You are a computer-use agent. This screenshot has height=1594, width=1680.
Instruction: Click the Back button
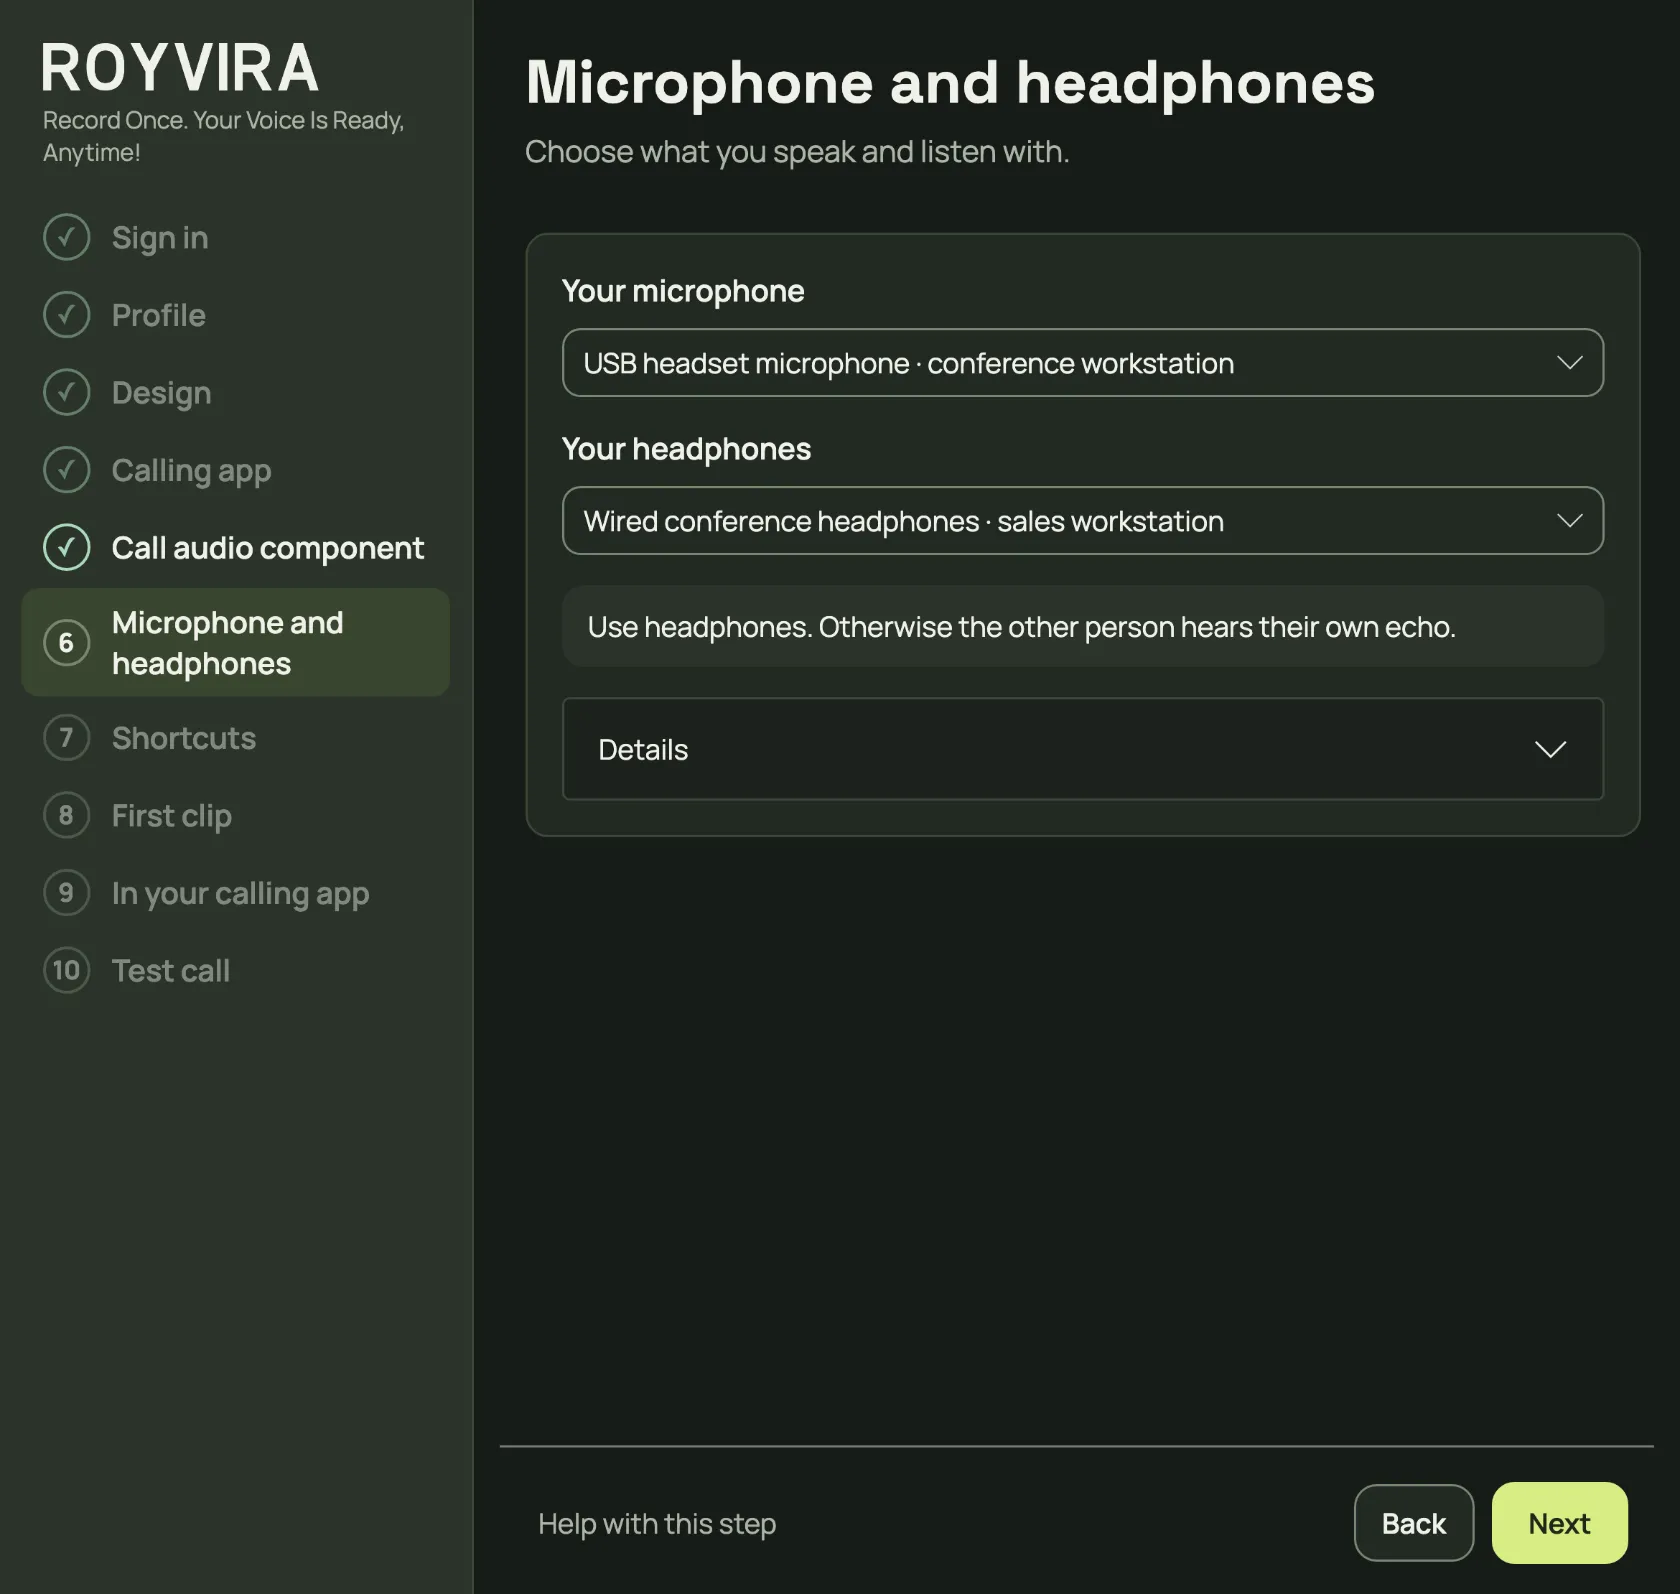[x=1413, y=1523]
